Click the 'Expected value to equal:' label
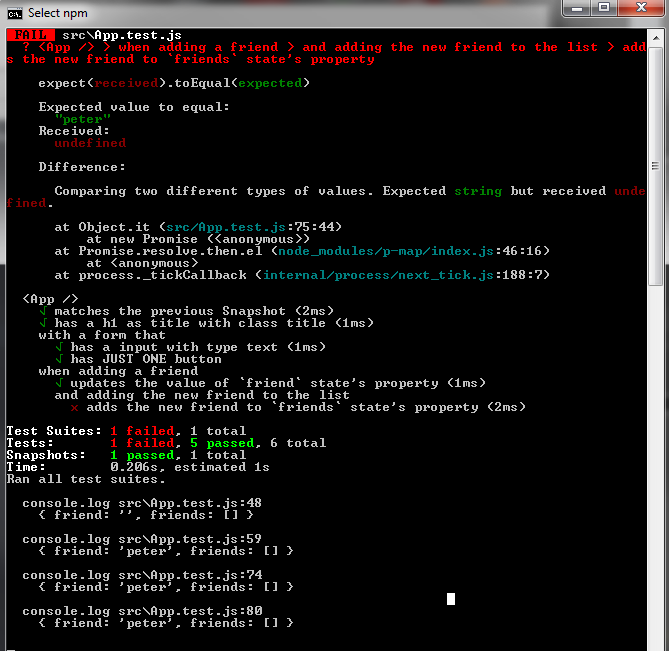This screenshot has width=669, height=651. pos(134,107)
